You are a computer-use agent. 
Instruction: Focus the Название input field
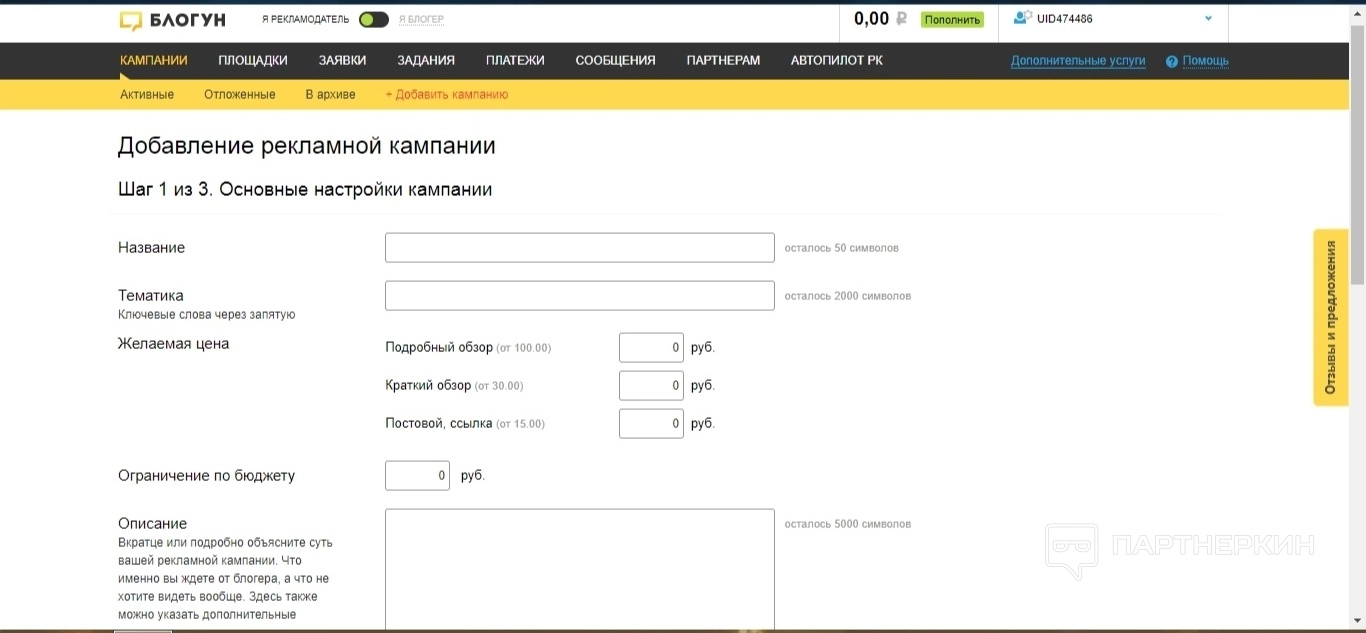click(x=580, y=247)
